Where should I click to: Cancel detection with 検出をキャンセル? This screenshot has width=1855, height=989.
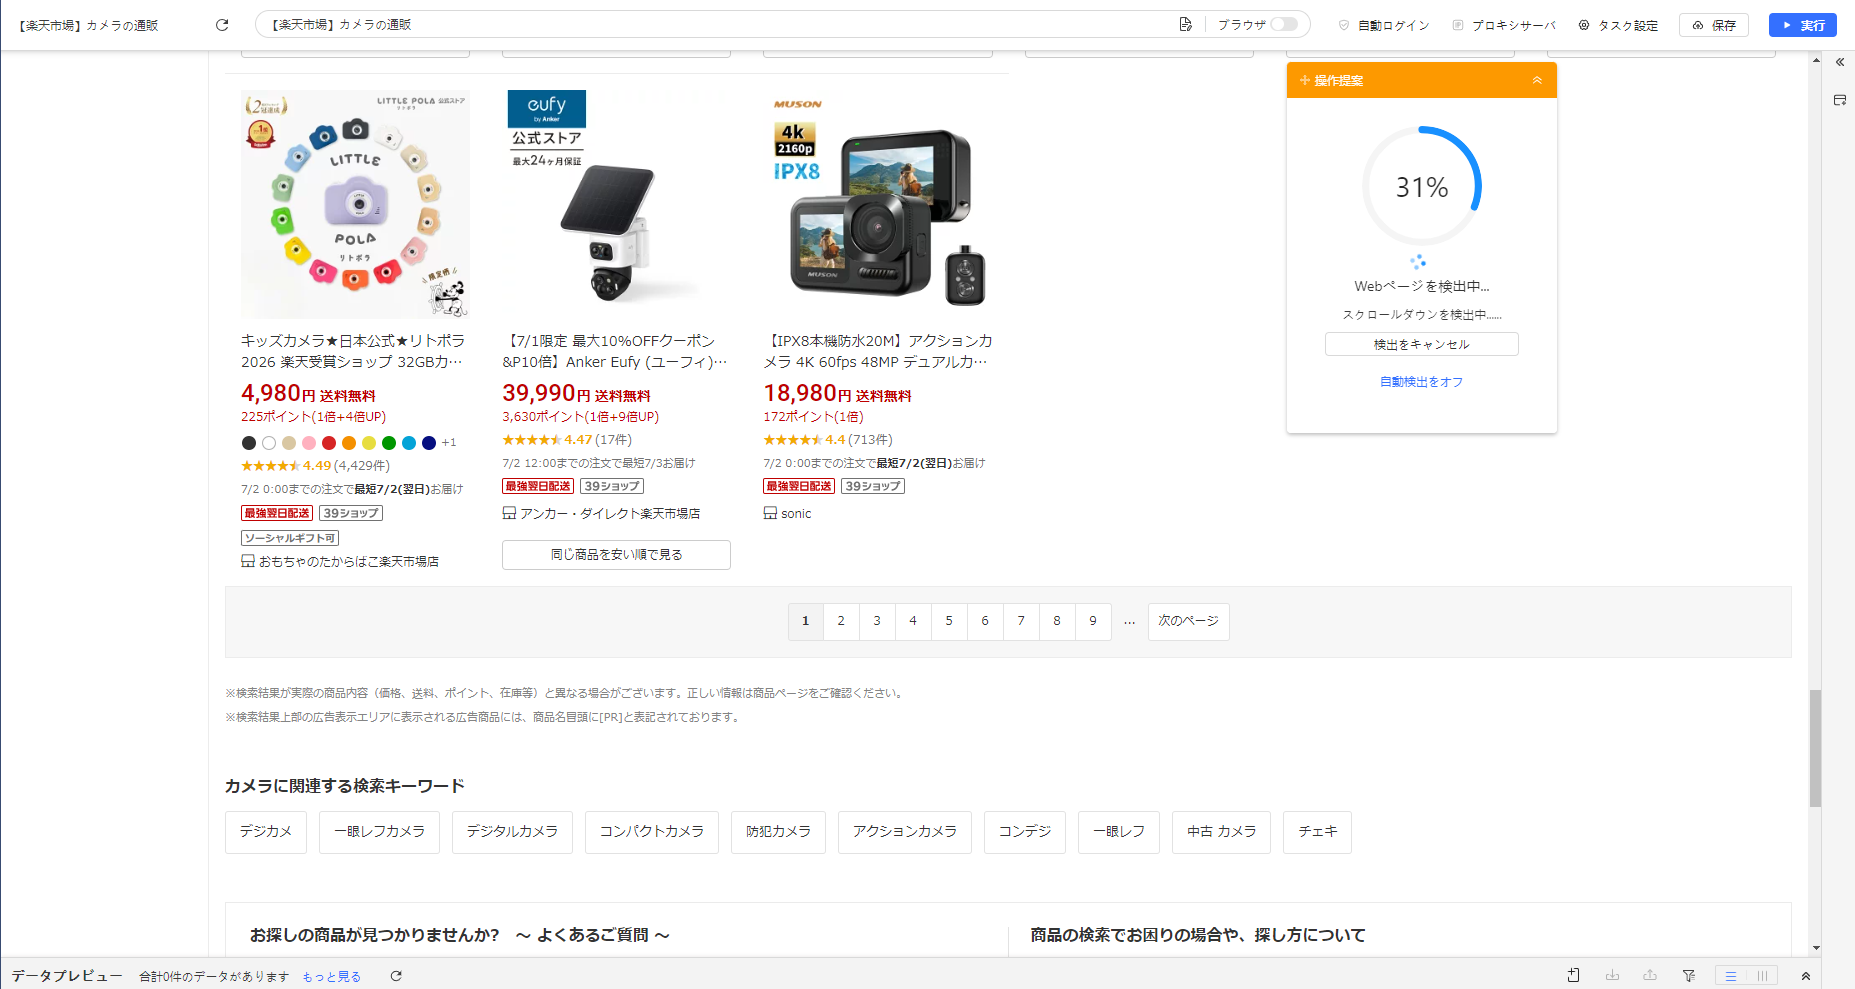click(1421, 344)
